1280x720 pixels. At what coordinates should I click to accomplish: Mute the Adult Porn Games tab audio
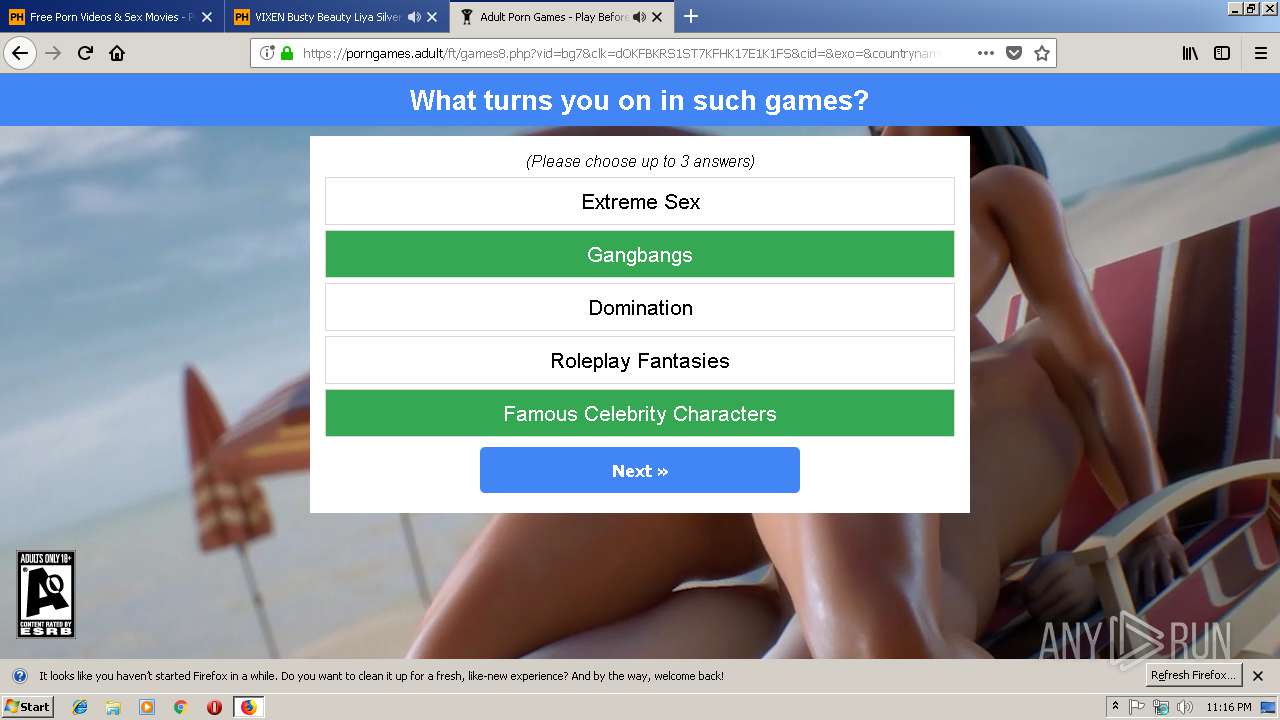(x=639, y=17)
